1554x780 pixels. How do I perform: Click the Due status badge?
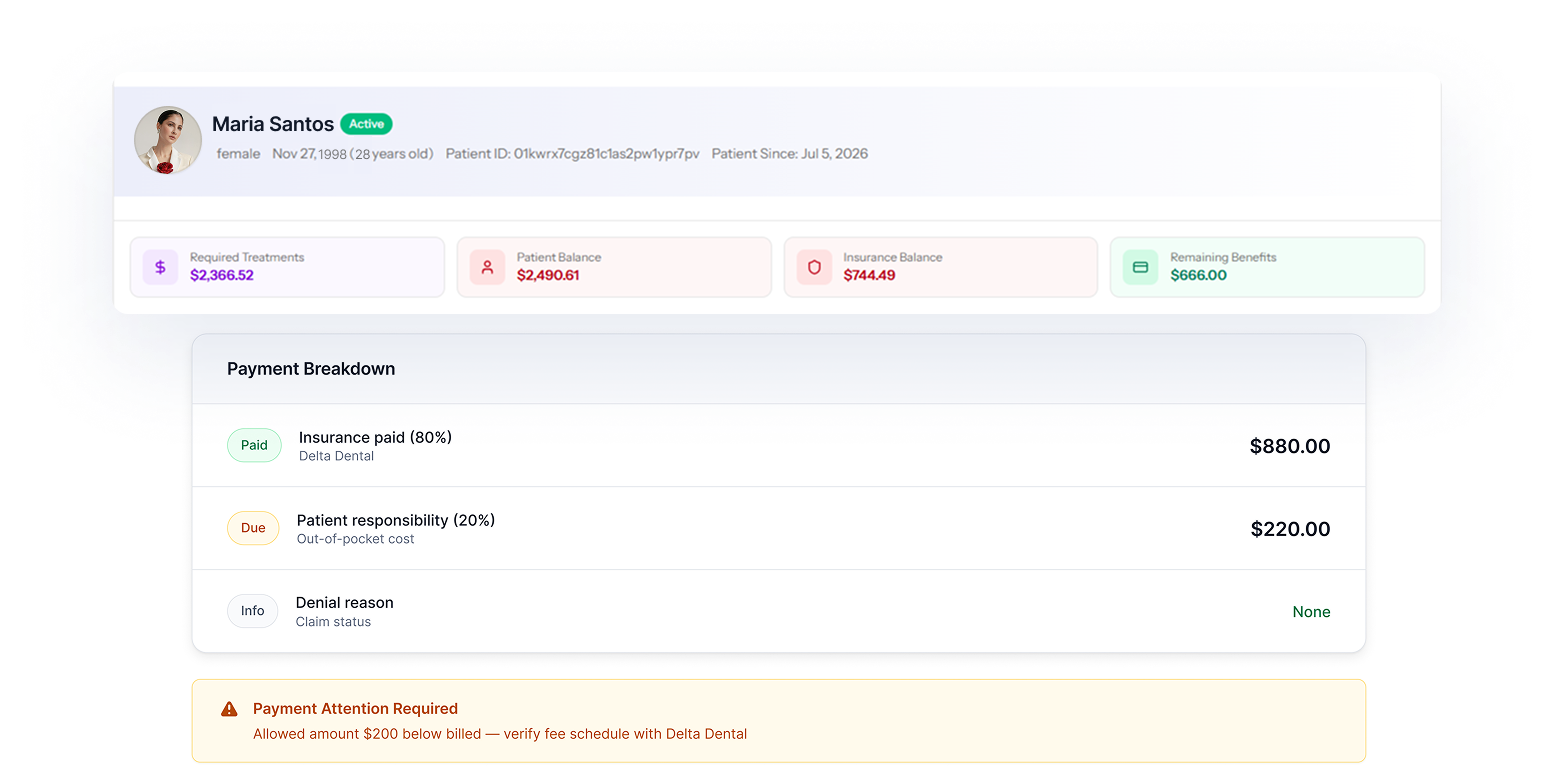click(253, 528)
